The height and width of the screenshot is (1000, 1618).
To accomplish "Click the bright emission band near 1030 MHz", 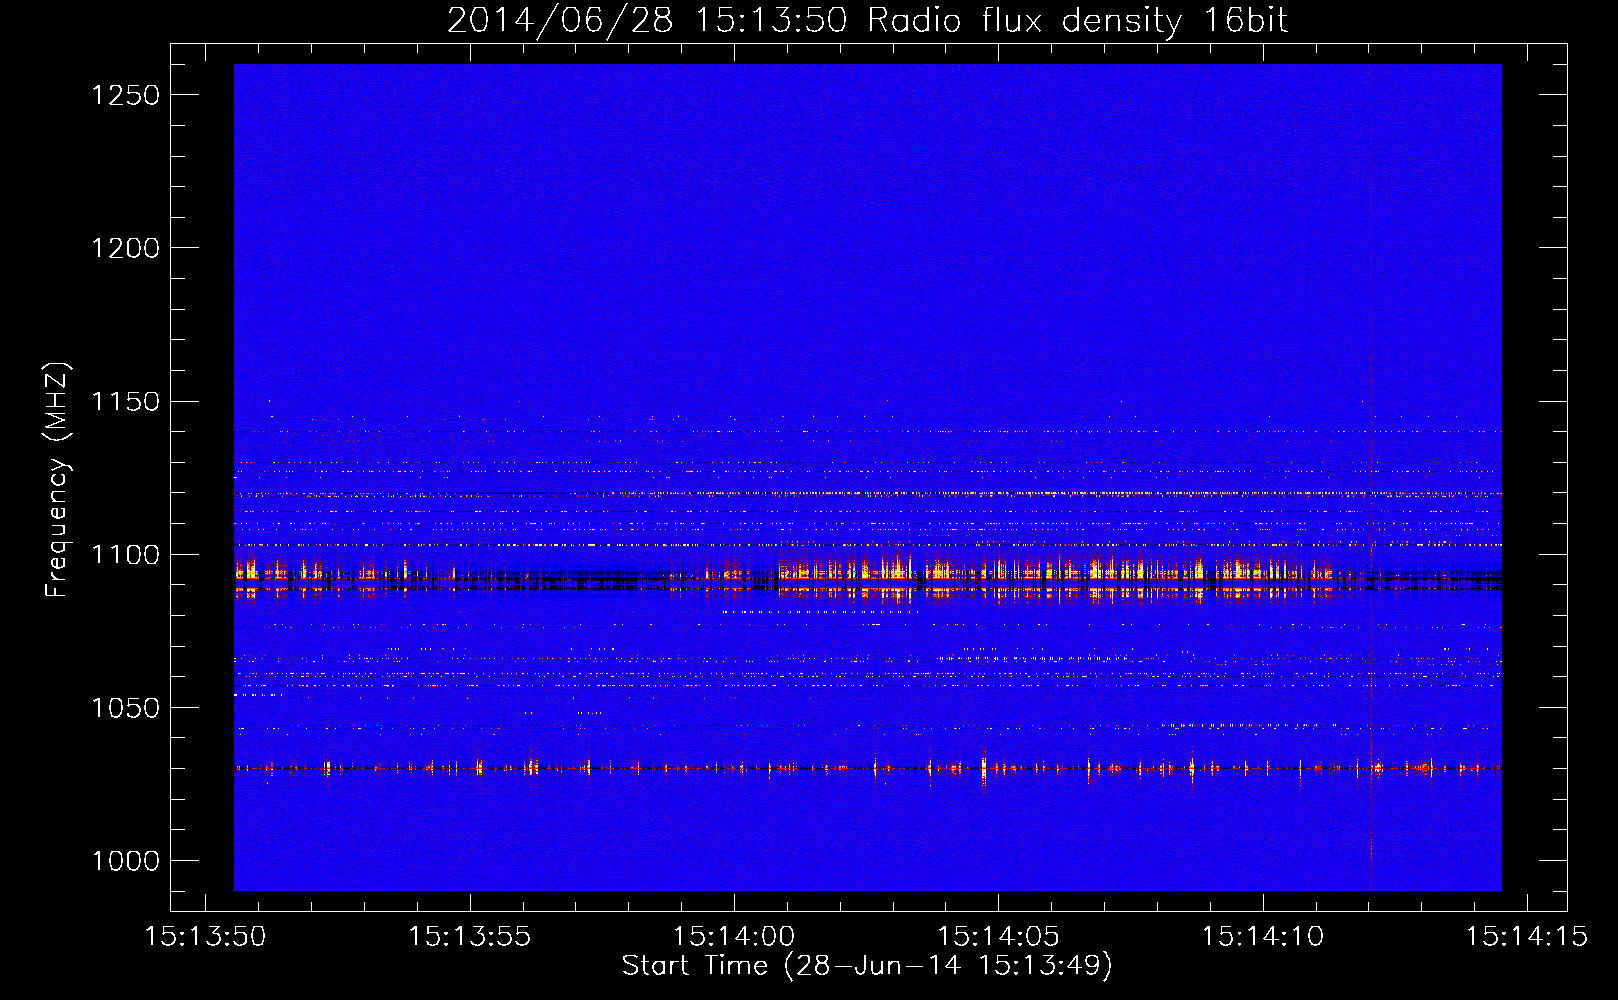I will pos(867,768).
